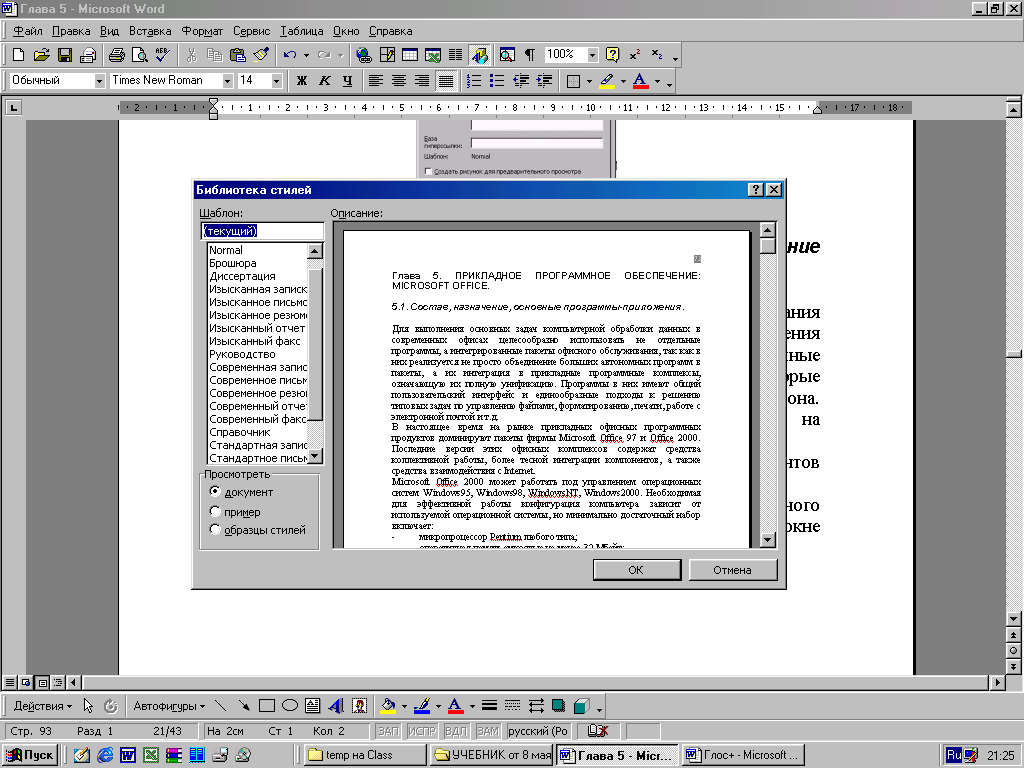Click the Undo arrow icon
This screenshot has width=1024, height=768.
point(289,55)
